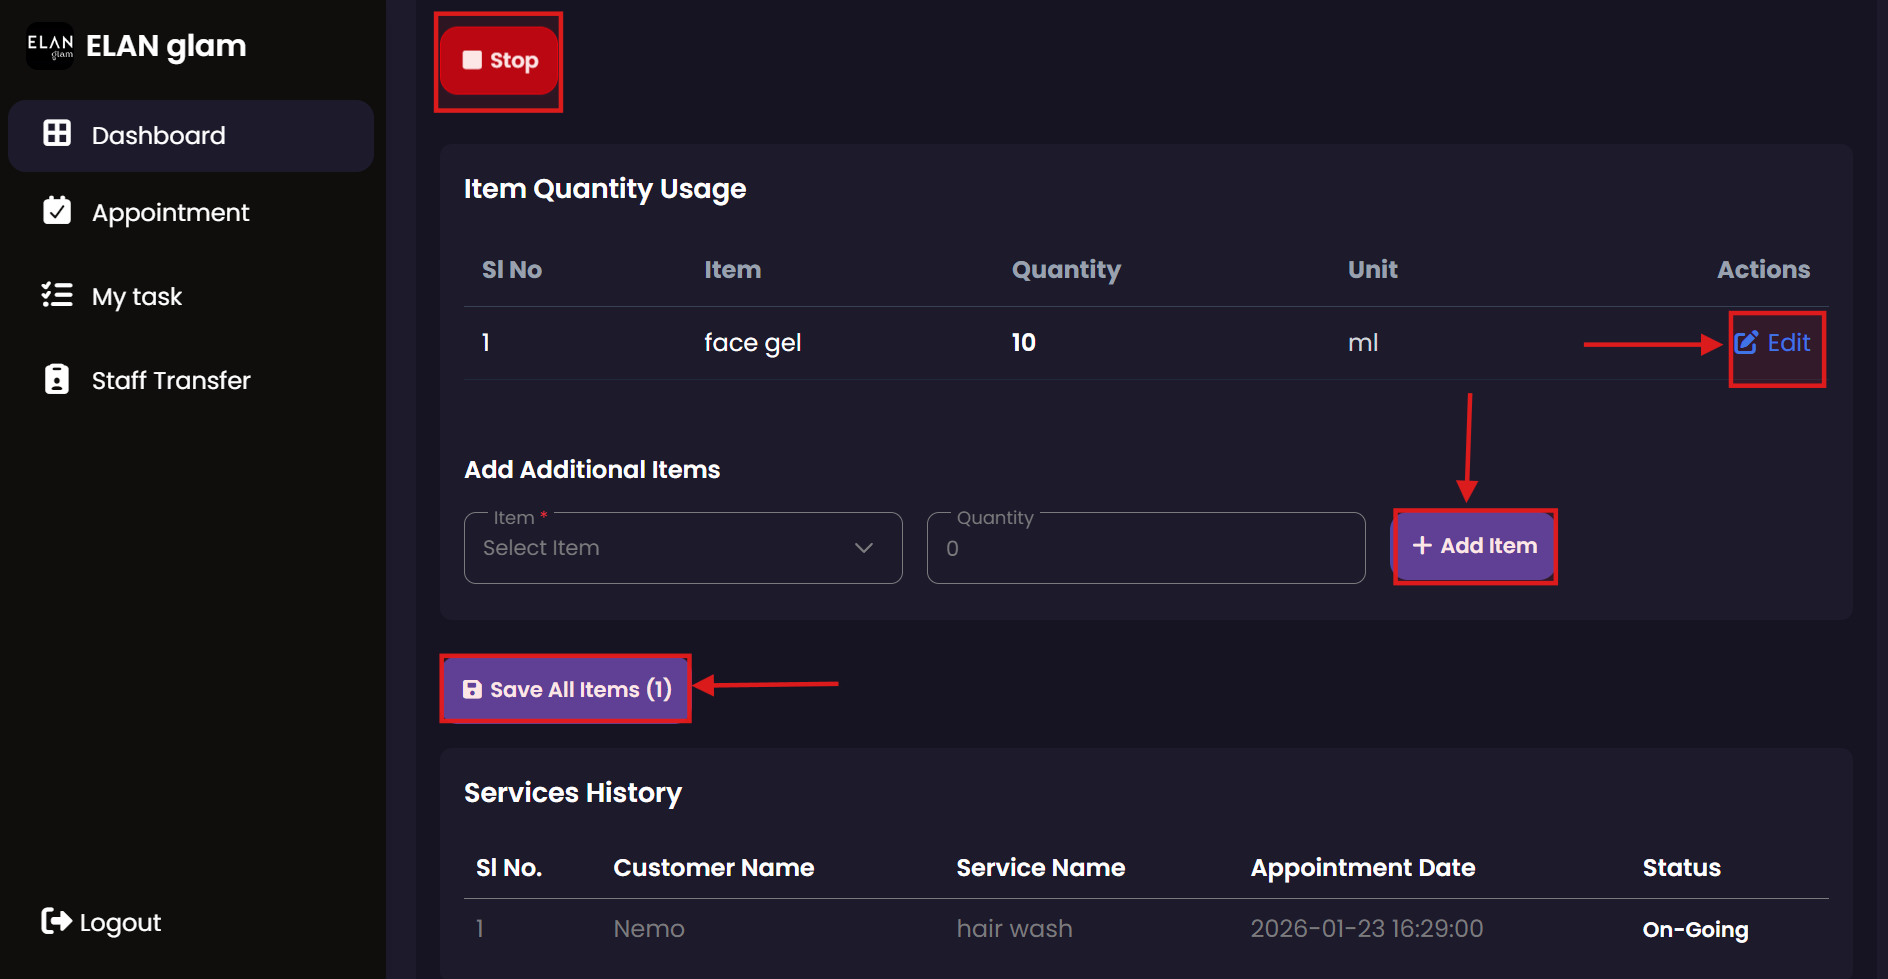Click the ELAN glam logo icon
Screen dimensions: 1888x979
[50, 46]
